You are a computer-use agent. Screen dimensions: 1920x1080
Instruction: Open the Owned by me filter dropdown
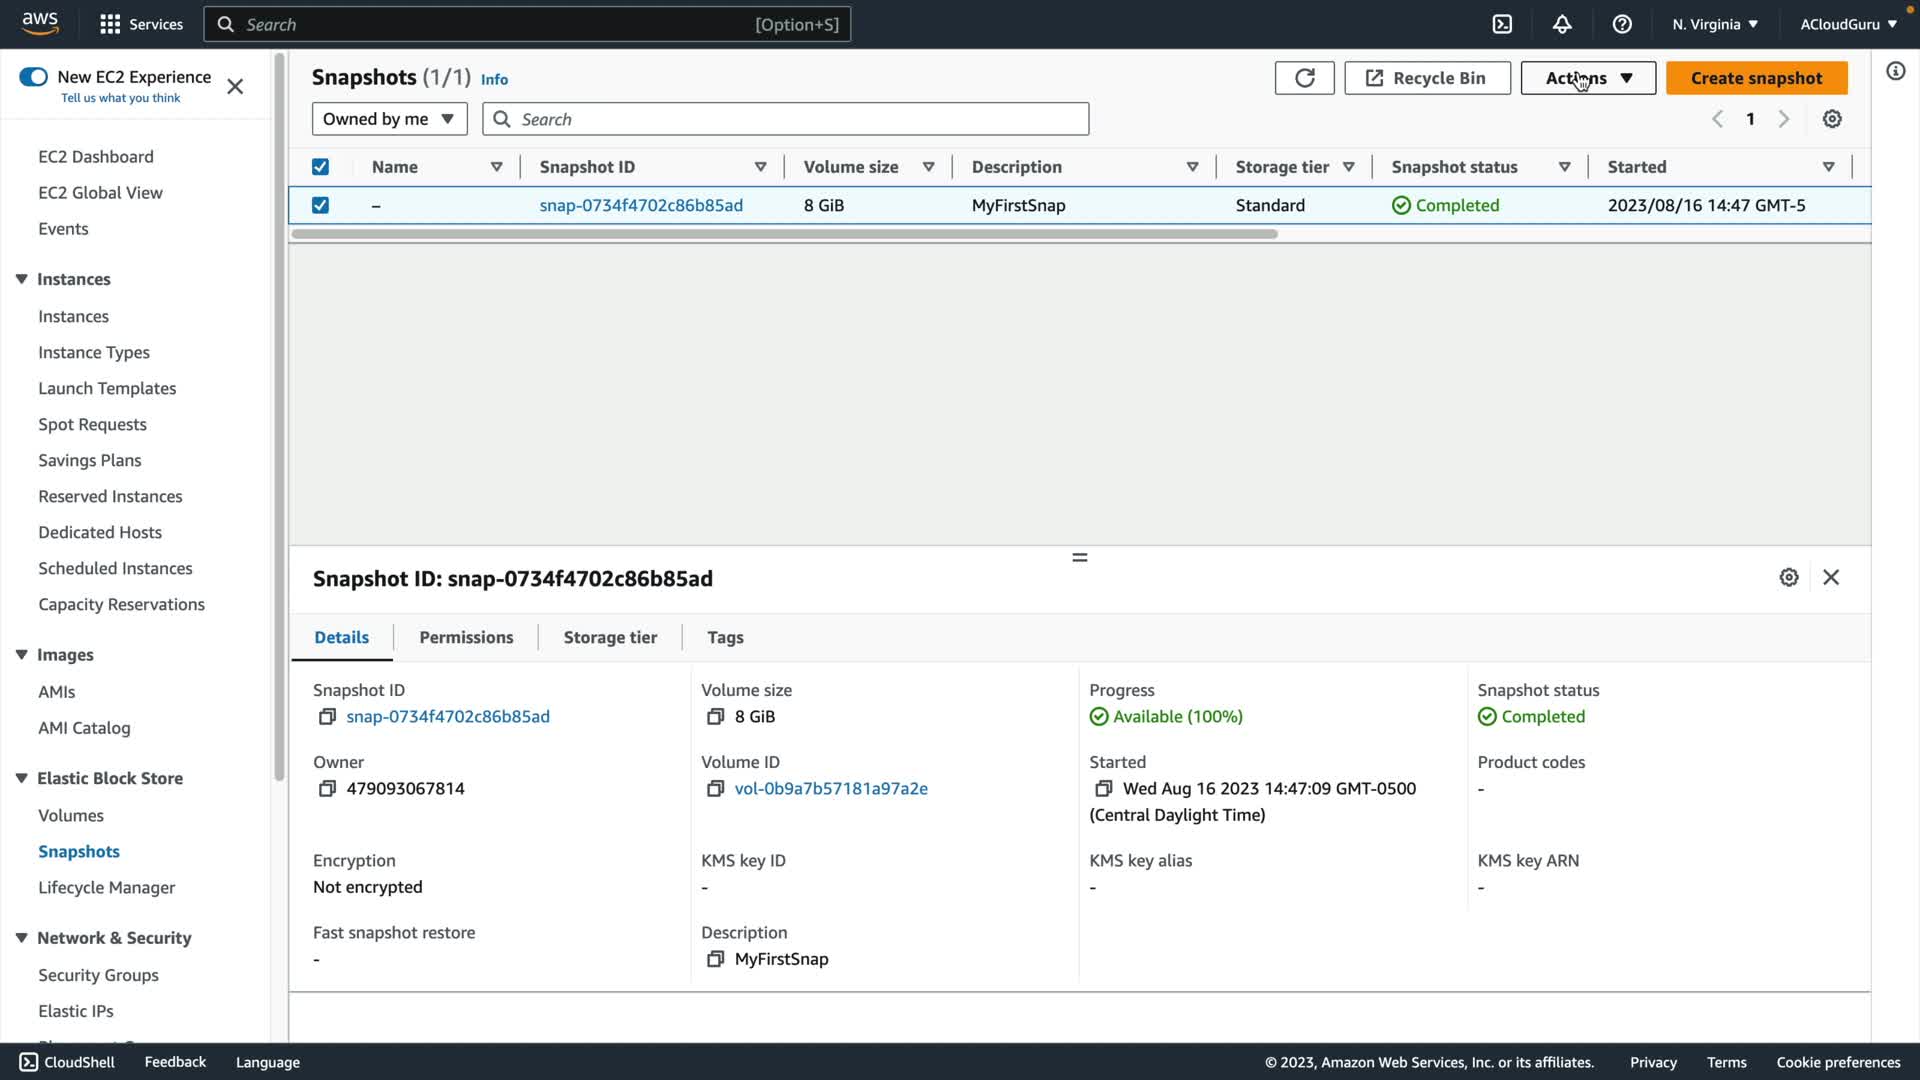pos(389,119)
